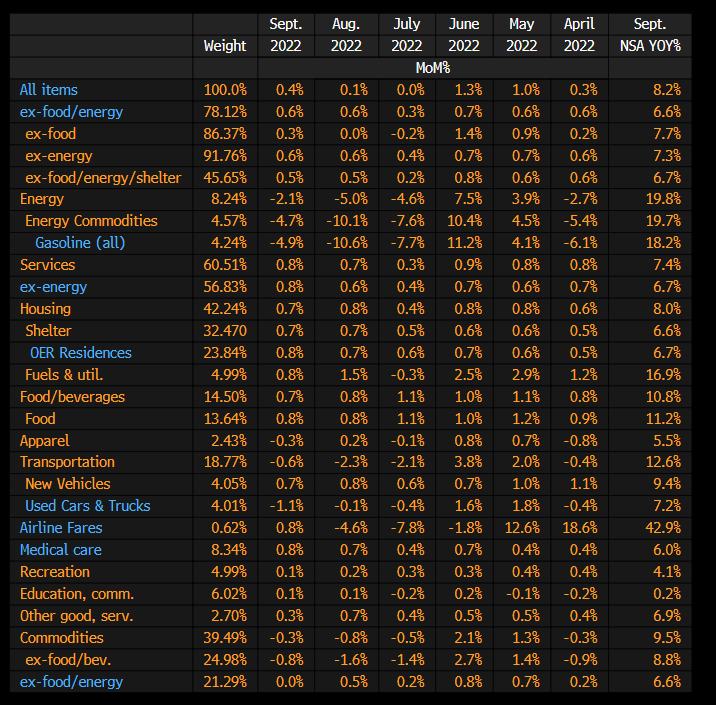The height and width of the screenshot is (705, 716).
Task: Open the 'Gasoline (all)' row link
Action: (80, 243)
